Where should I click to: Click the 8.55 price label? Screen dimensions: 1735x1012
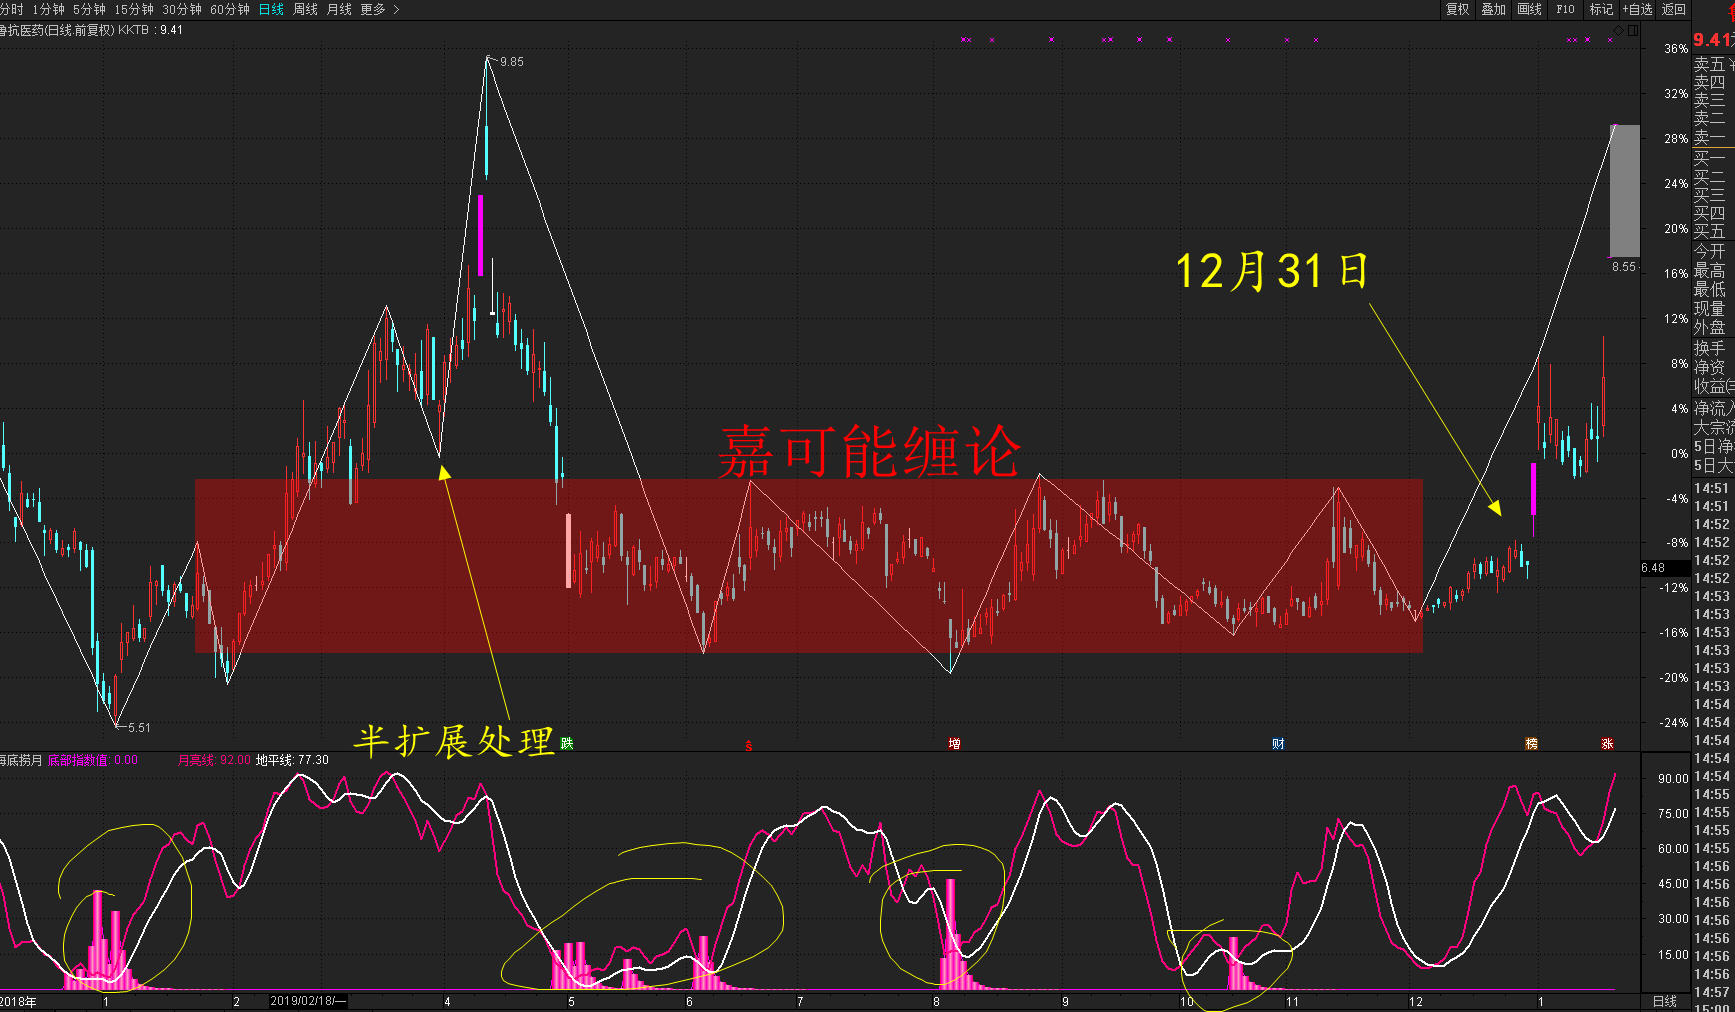coord(1624,267)
